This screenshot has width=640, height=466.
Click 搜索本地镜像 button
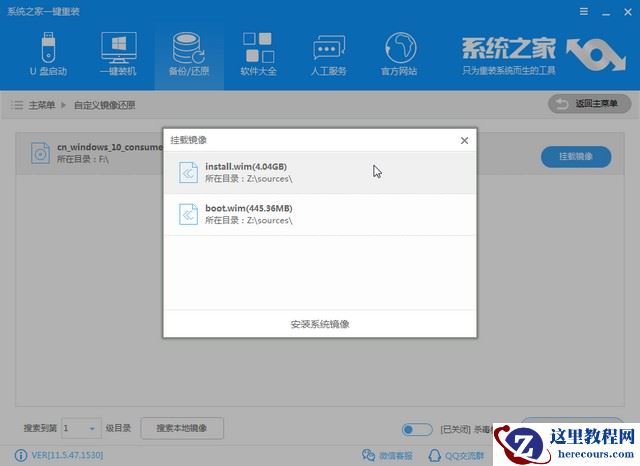pos(182,428)
